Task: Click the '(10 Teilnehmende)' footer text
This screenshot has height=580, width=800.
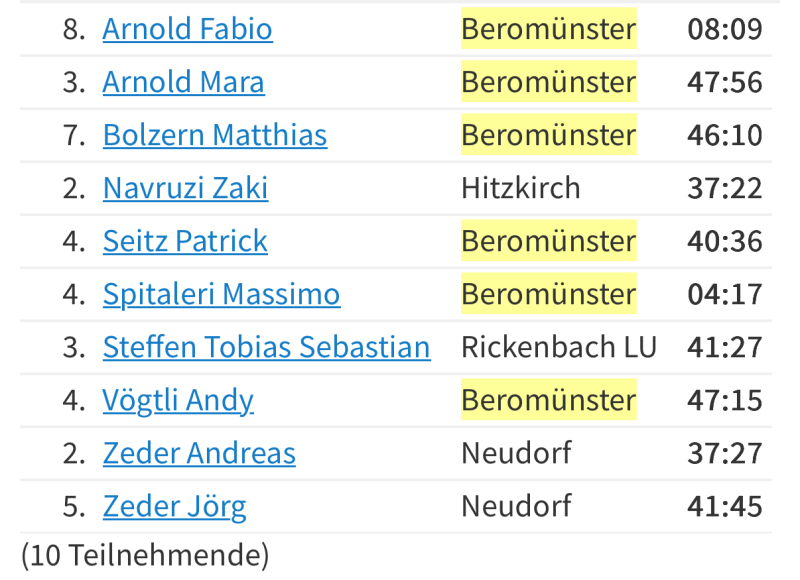Action: pos(145,554)
